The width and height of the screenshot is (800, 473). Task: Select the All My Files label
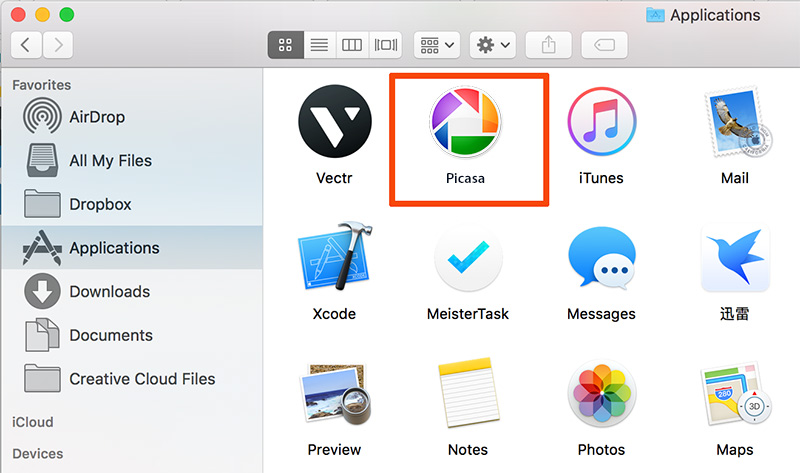tap(111, 160)
